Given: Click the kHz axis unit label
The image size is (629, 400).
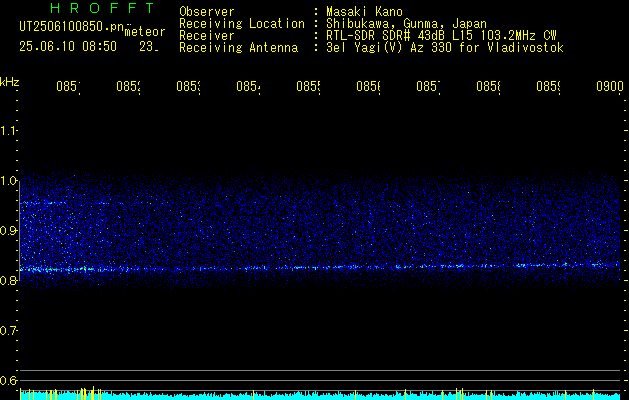Looking at the screenshot, I should tap(10, 82).
